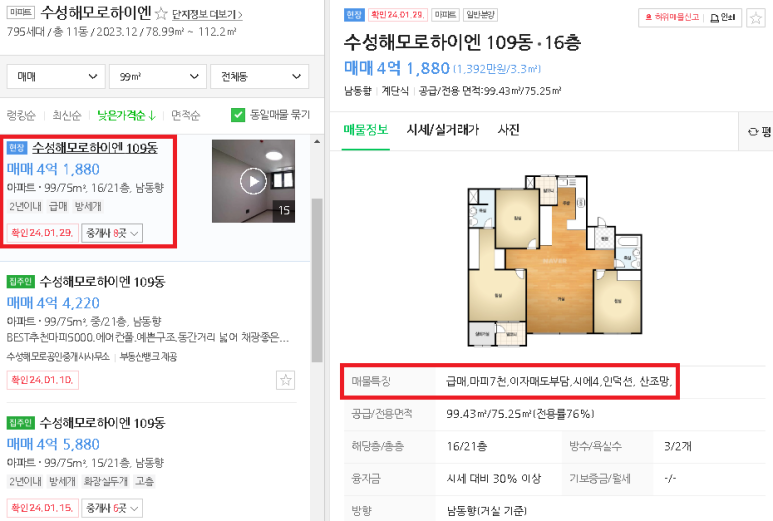The image size is (773, 521).
Task: Open the 전체동 building dropdown
Action: (259, 76)
